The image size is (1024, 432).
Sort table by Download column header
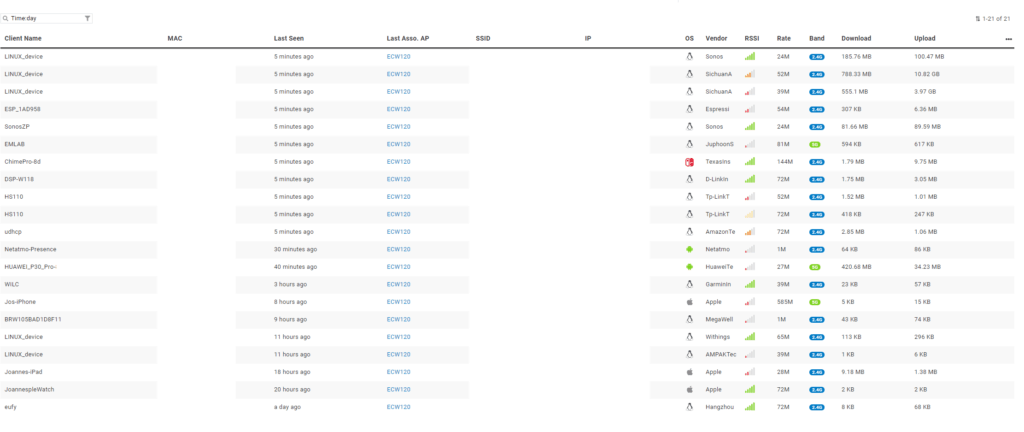[x=856, y=38]
